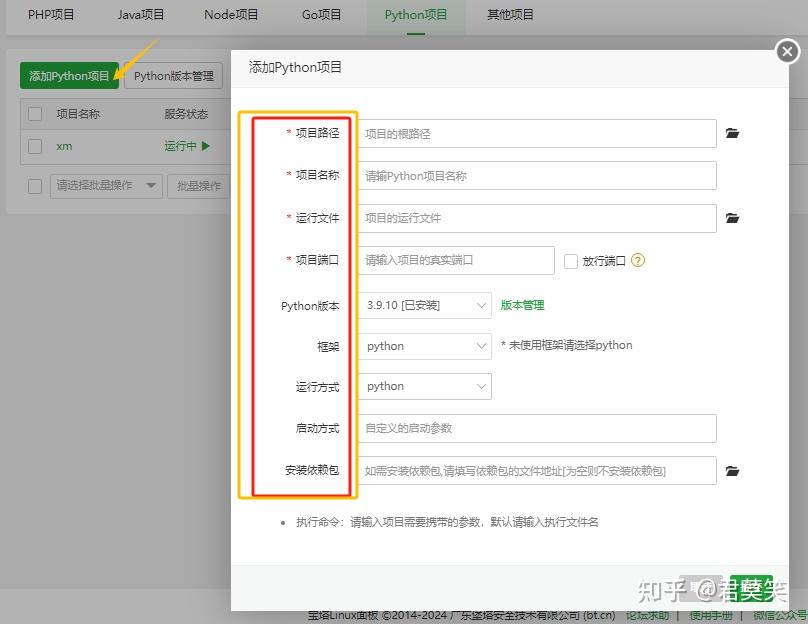808x624 pixels.
Task: Click the 运行文件 input field
Action: click(x=537, y=218)
